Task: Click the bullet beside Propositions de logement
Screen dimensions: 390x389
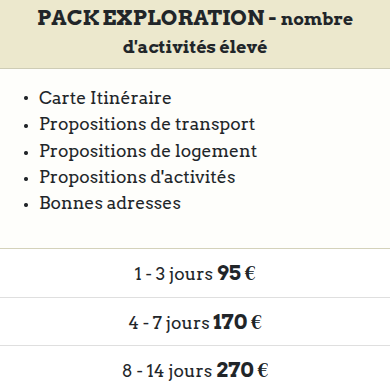Action: click(26, 152)
